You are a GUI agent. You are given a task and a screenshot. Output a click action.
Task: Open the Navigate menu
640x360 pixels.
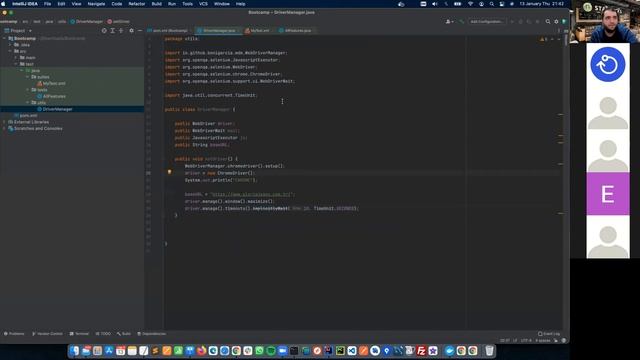[x=96, y=4]
